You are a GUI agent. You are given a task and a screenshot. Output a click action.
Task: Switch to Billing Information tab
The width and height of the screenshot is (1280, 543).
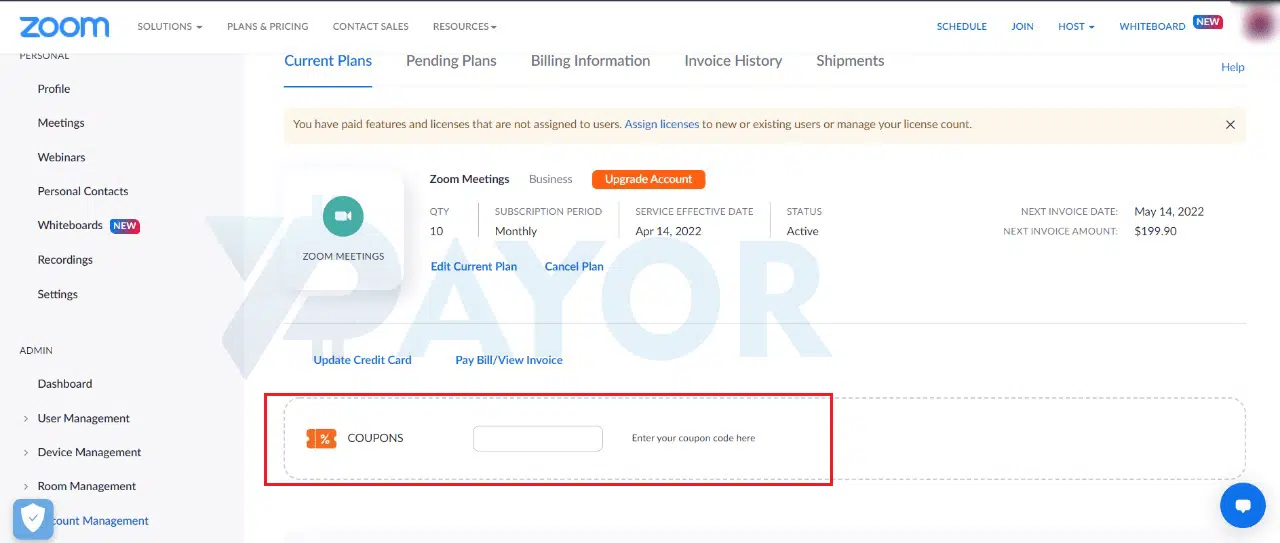590,61
